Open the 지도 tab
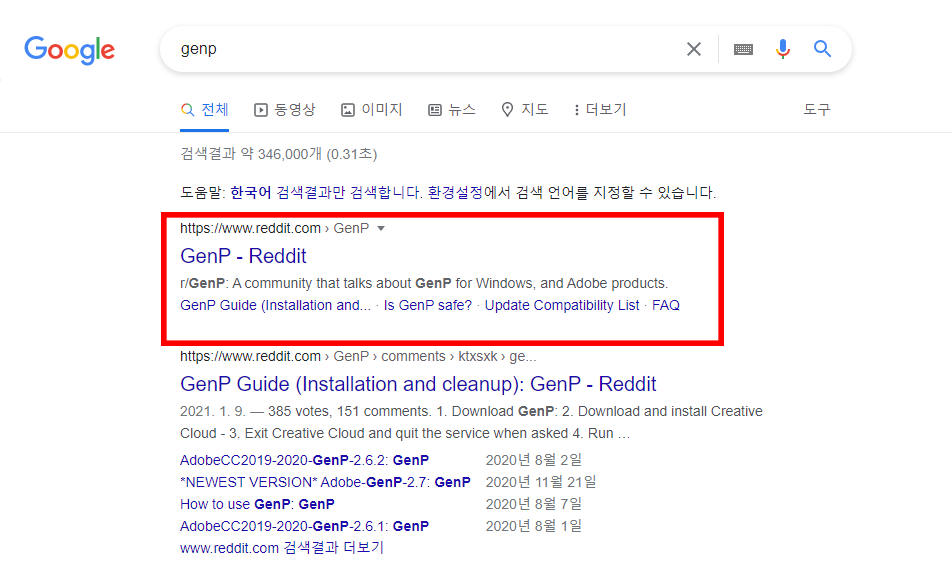This screenshot has width=952, height=582. 525,110
